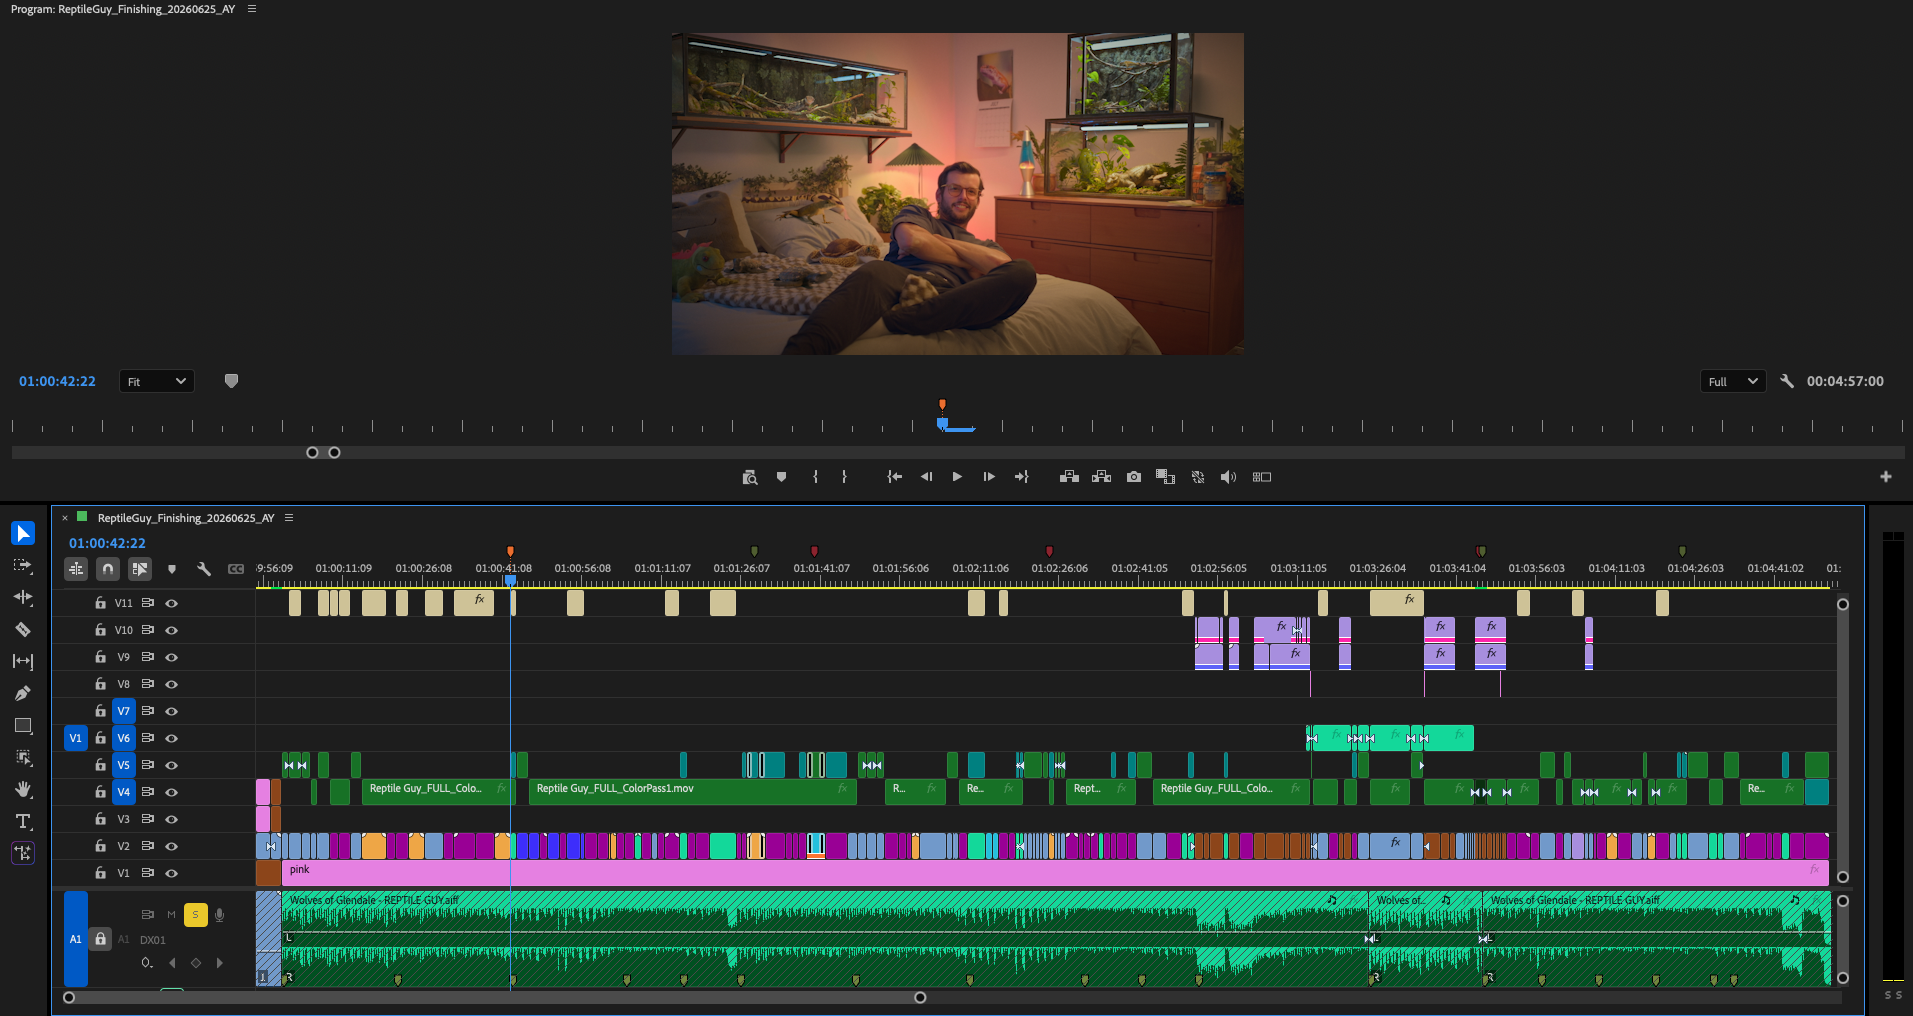This screenshot has height=1016, width=1913.
Task: Export frame with camera icon
Action: tap(1133, 477)
